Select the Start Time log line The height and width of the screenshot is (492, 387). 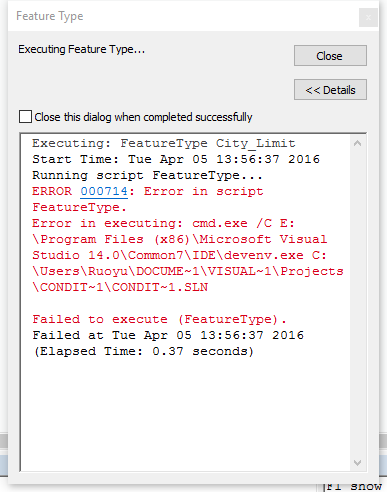click(176, 159)
